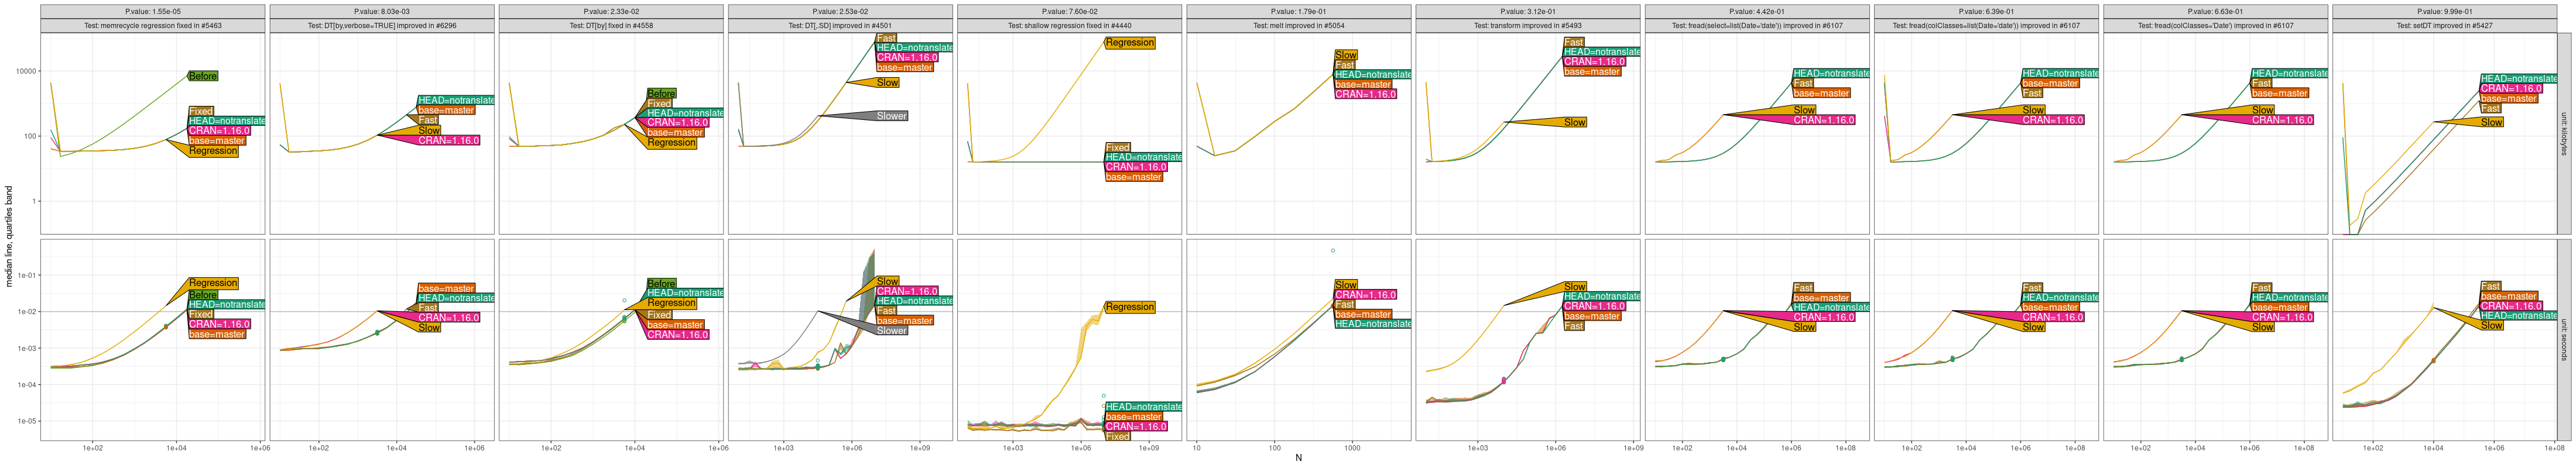Viewport: 2576px width, 468px height.
Task: Click 'Test: setDT improved in #5427' header
Action: click(2444, 26)
